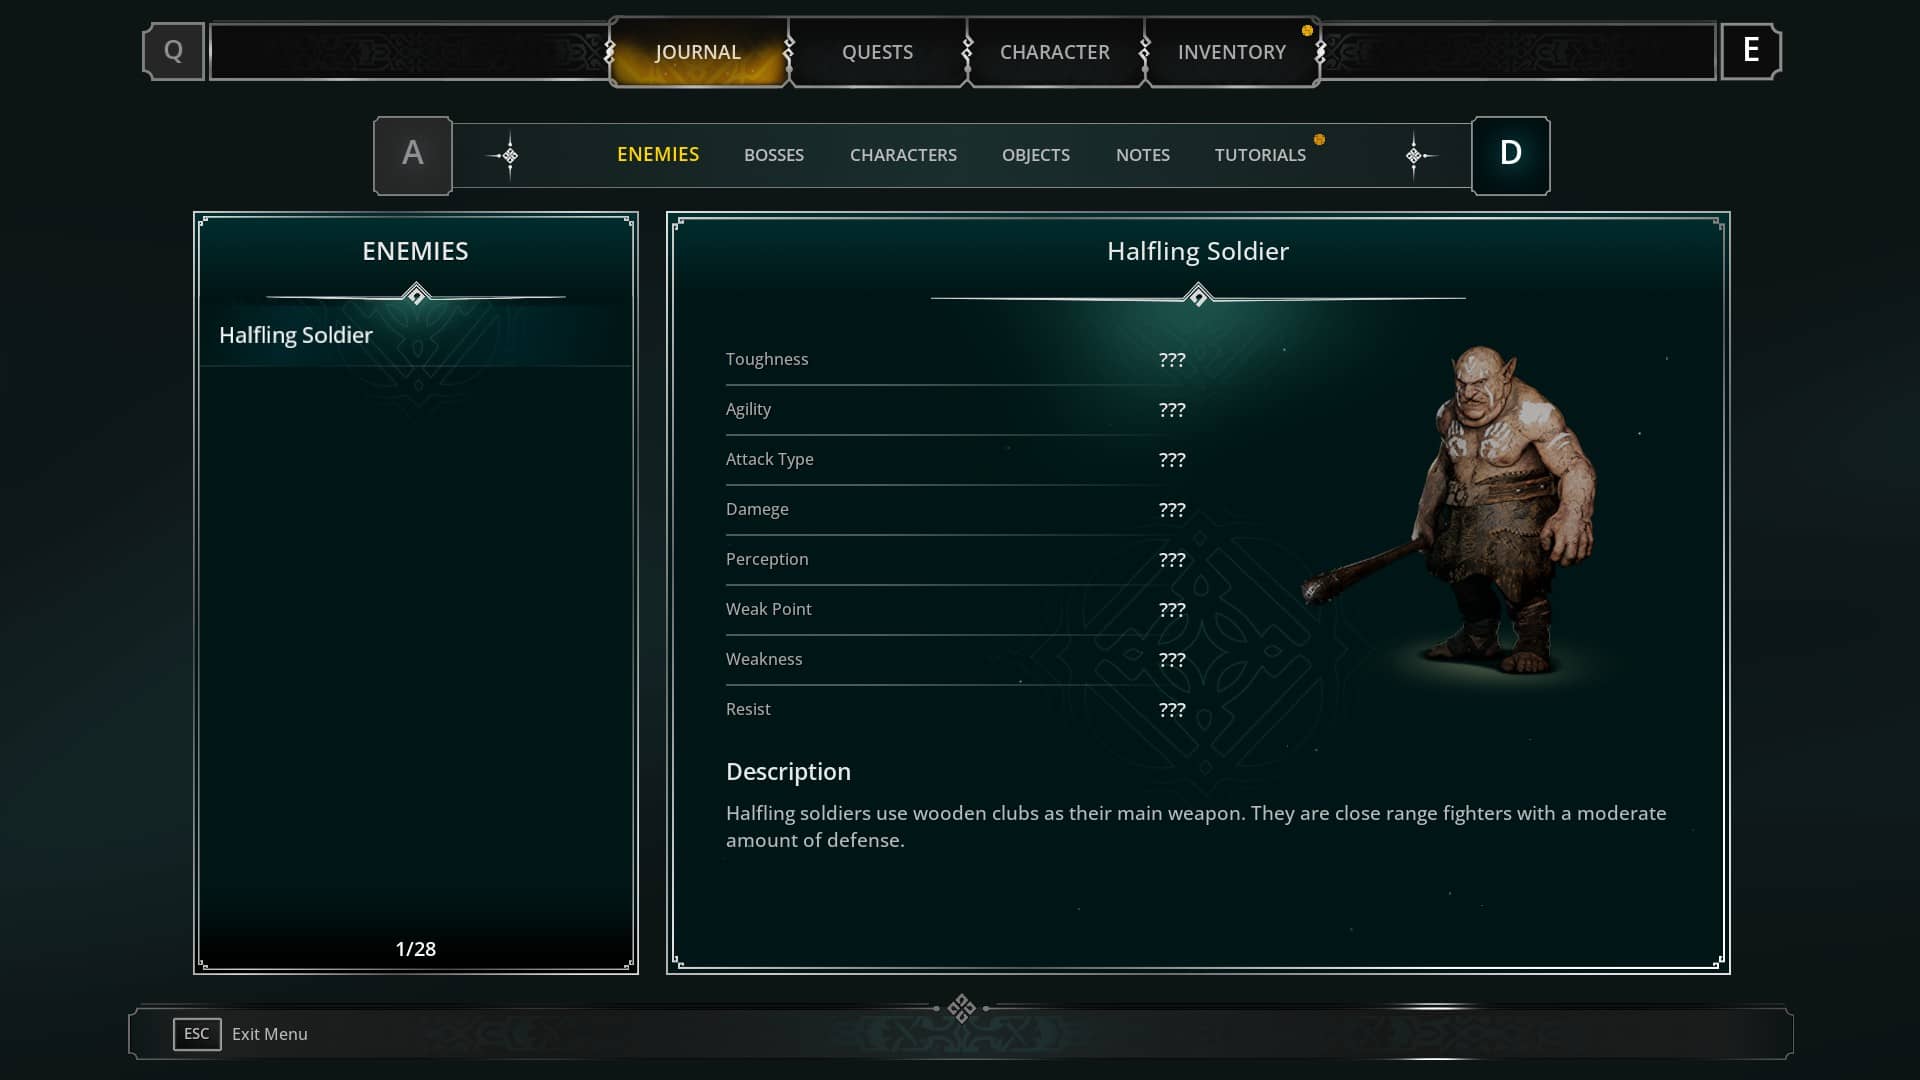This screenshot has width=1920, height=1080.
Task: Switch to the QUESTS tab
Action: point(877,52)
